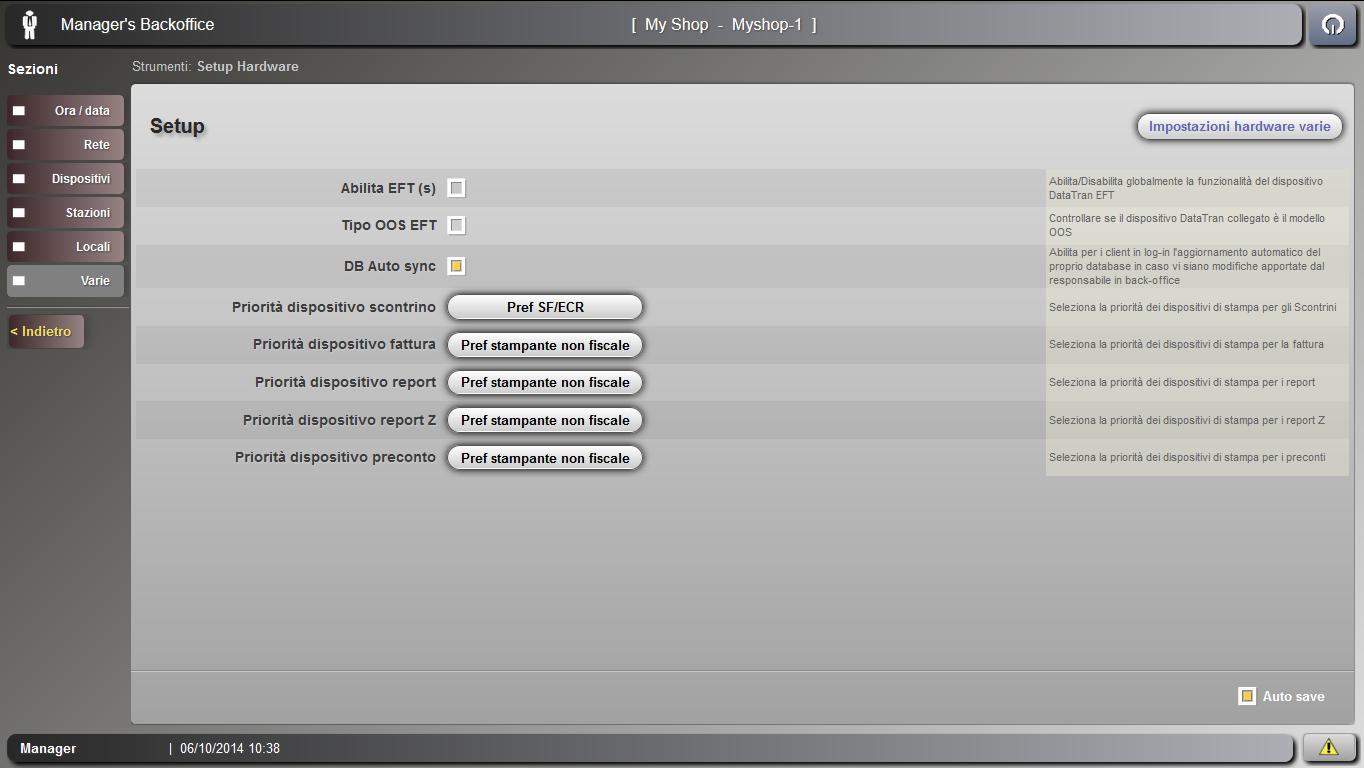Change Priorità dispositivo report printer preference

click(x=544, y=382)
